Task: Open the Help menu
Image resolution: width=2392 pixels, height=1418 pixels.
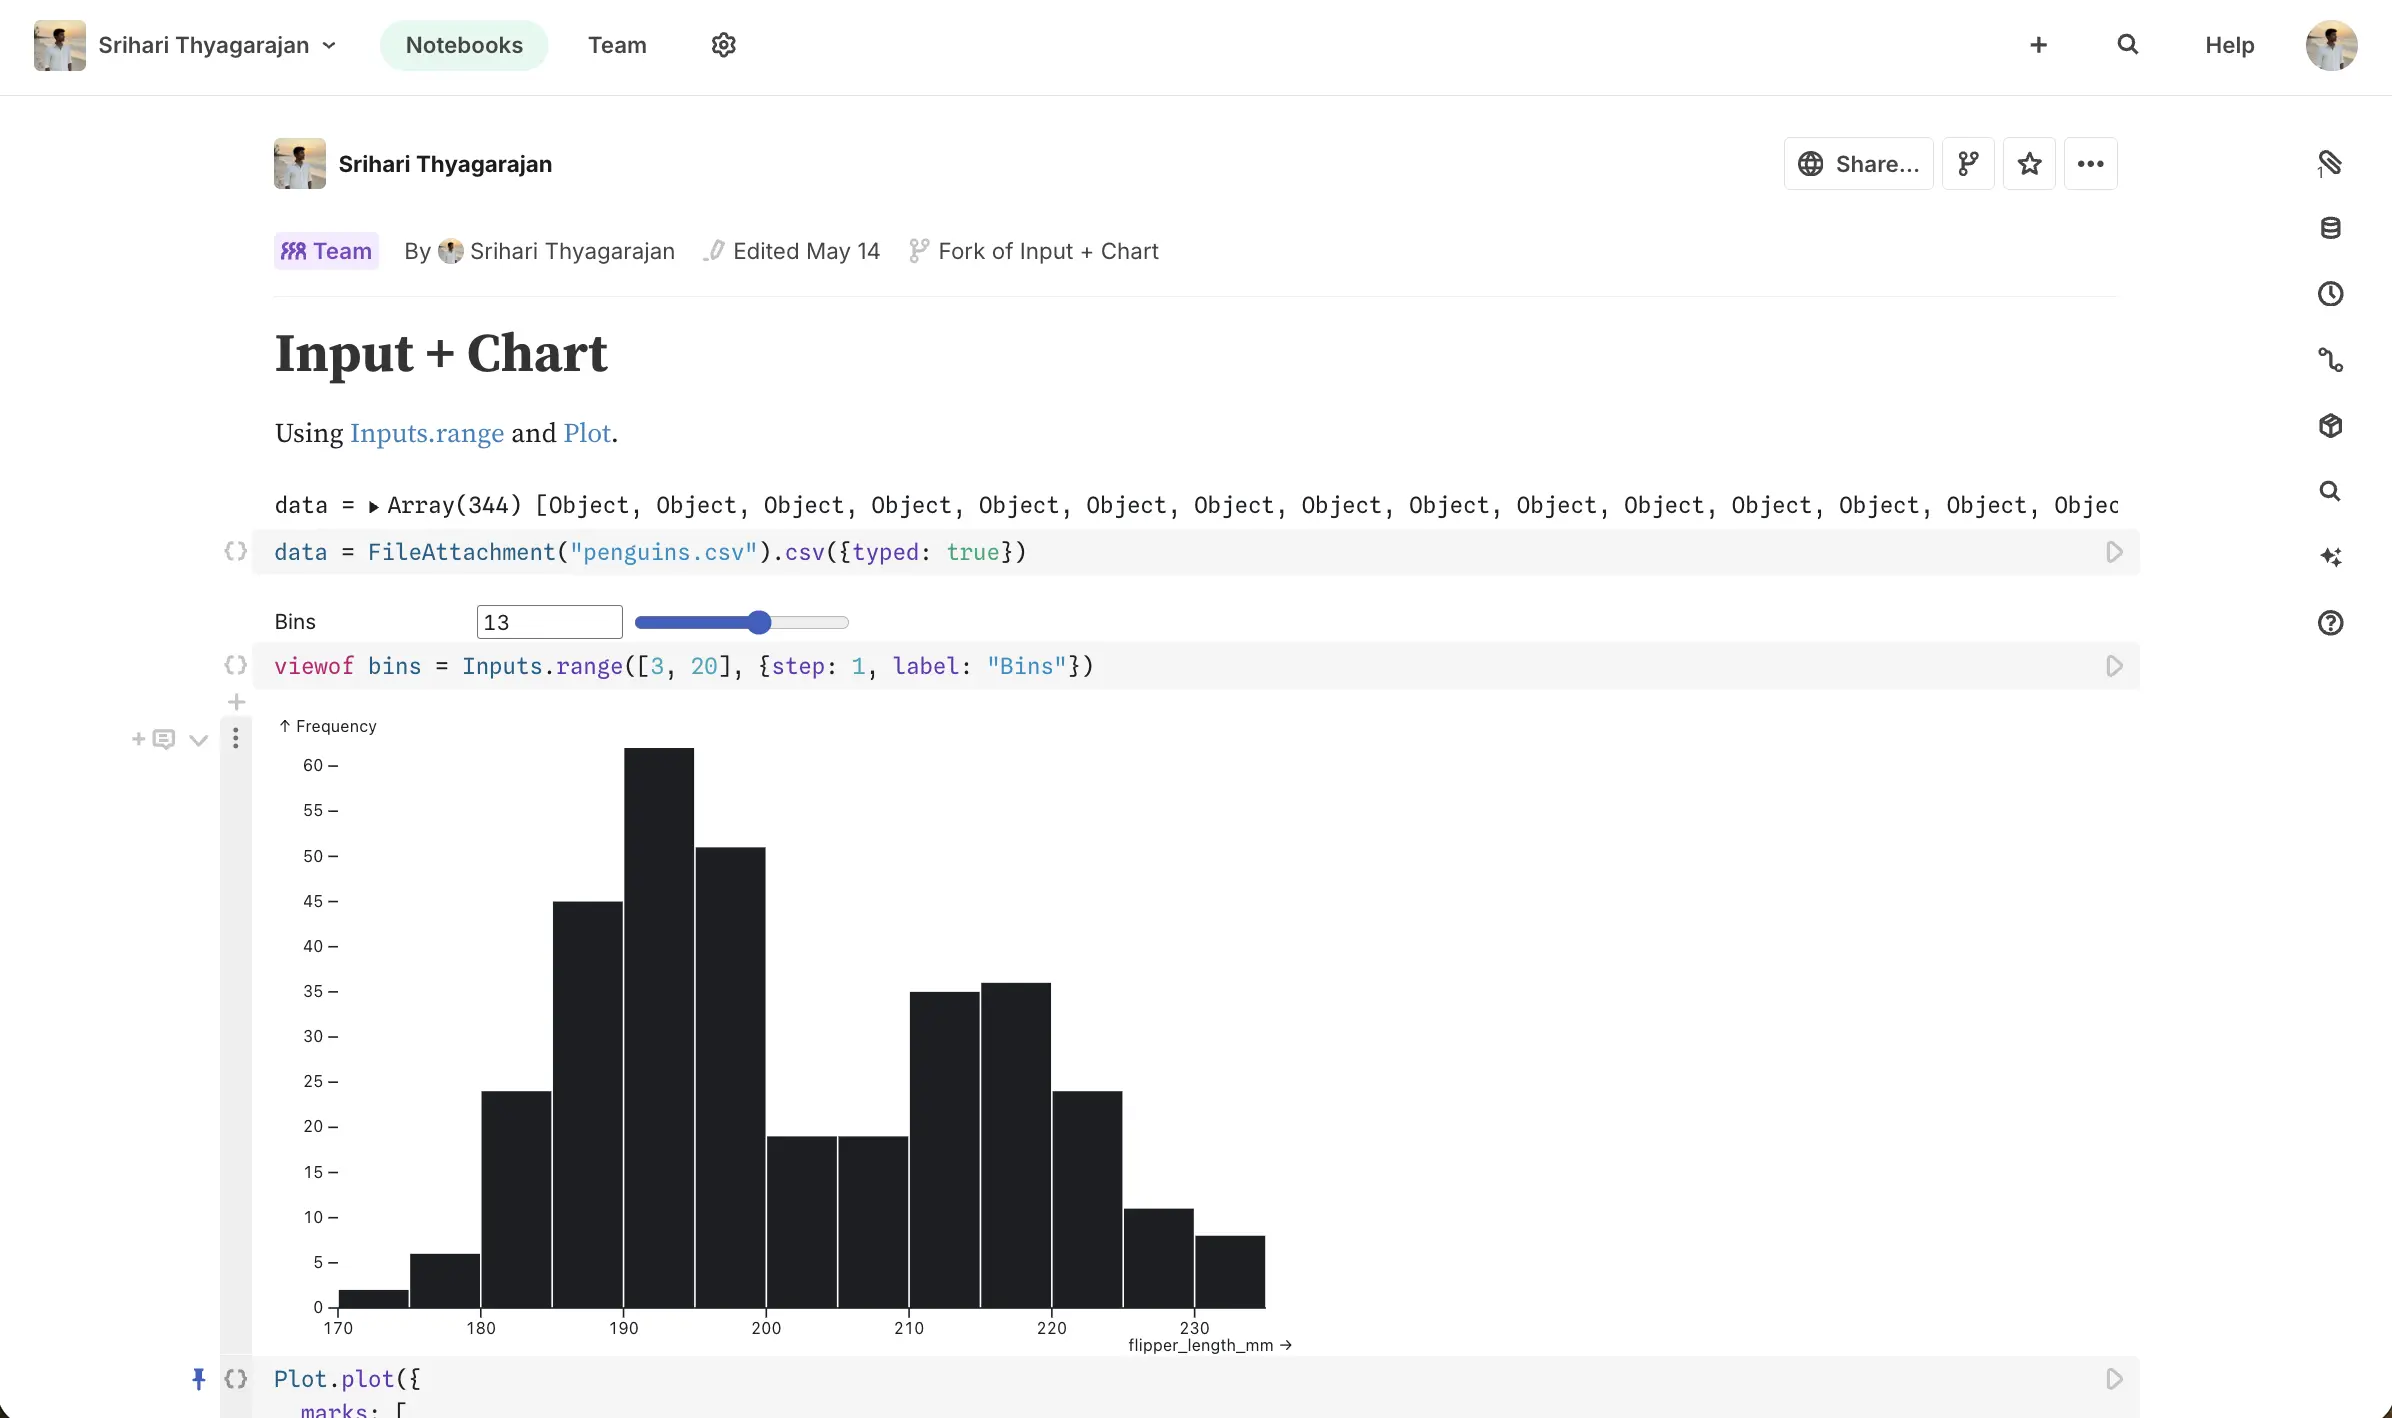Action: point(2229,45)
